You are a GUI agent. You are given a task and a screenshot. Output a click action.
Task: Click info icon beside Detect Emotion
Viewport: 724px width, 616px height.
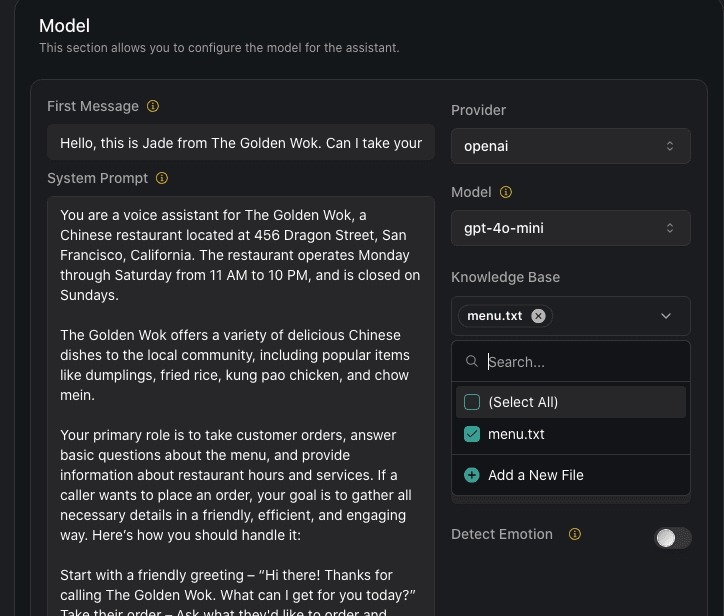(575, 534)
